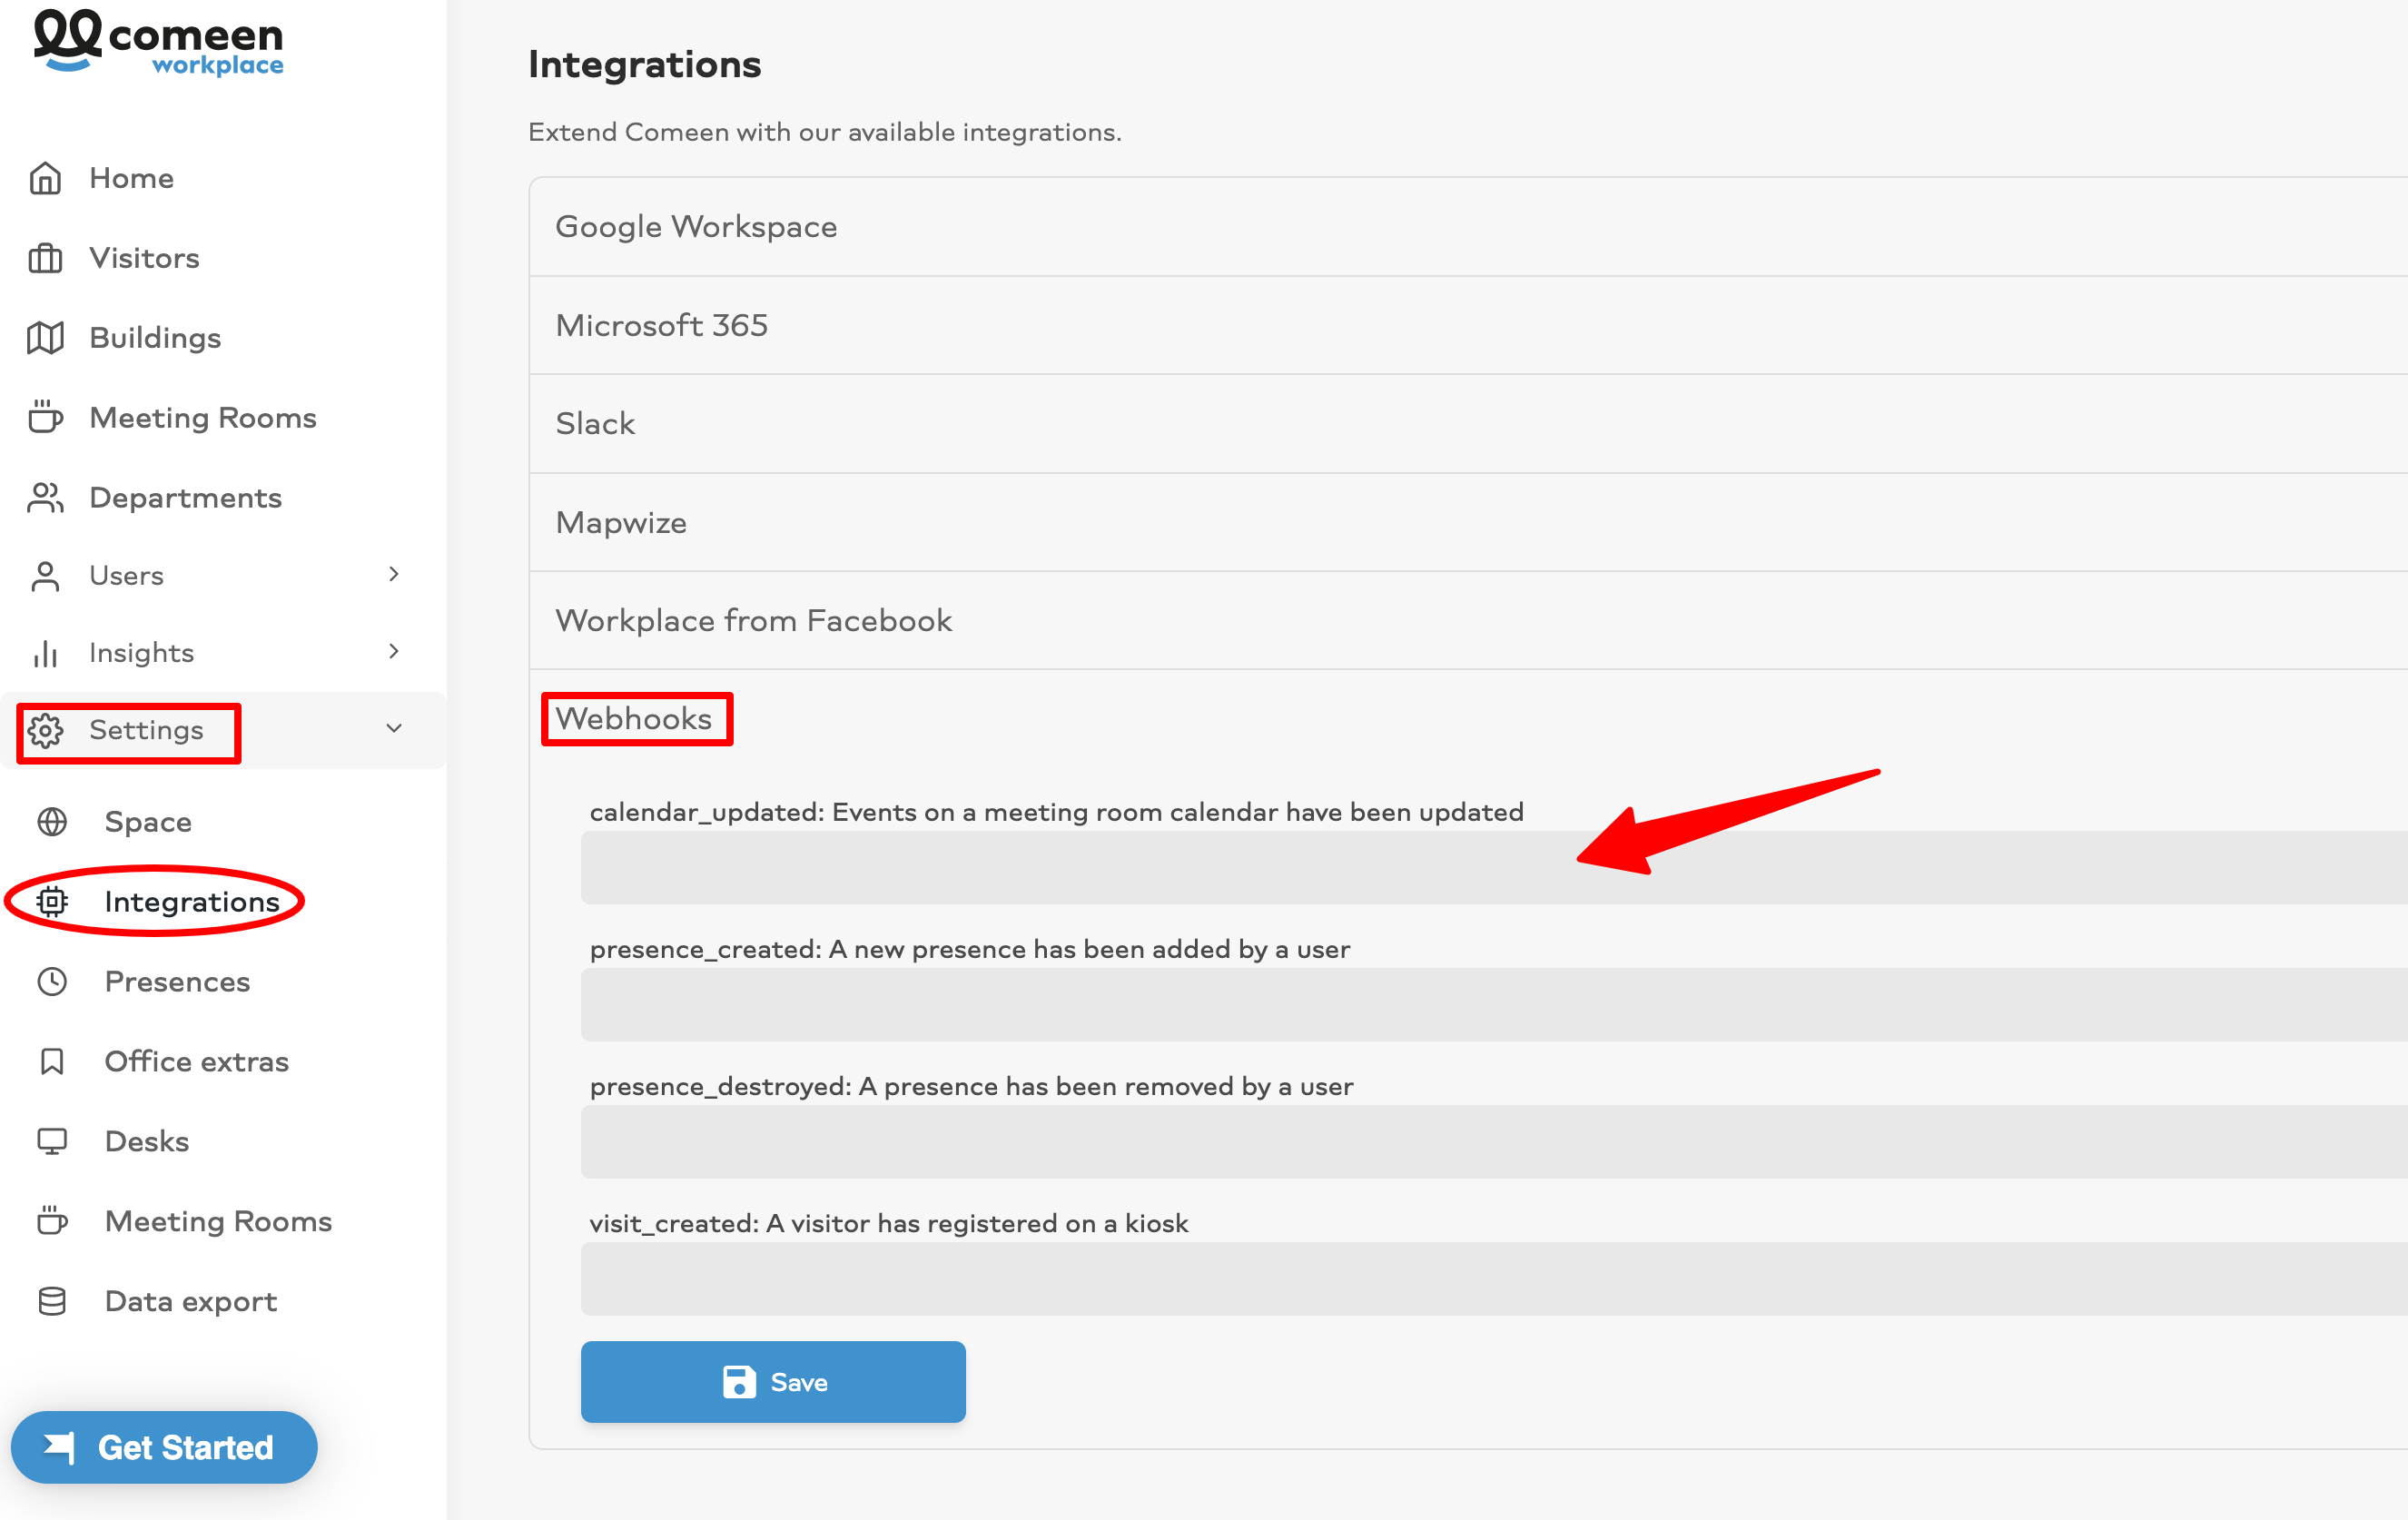
Task: Click the presence_destroyed description label
Action: [x=971, y=1086]
